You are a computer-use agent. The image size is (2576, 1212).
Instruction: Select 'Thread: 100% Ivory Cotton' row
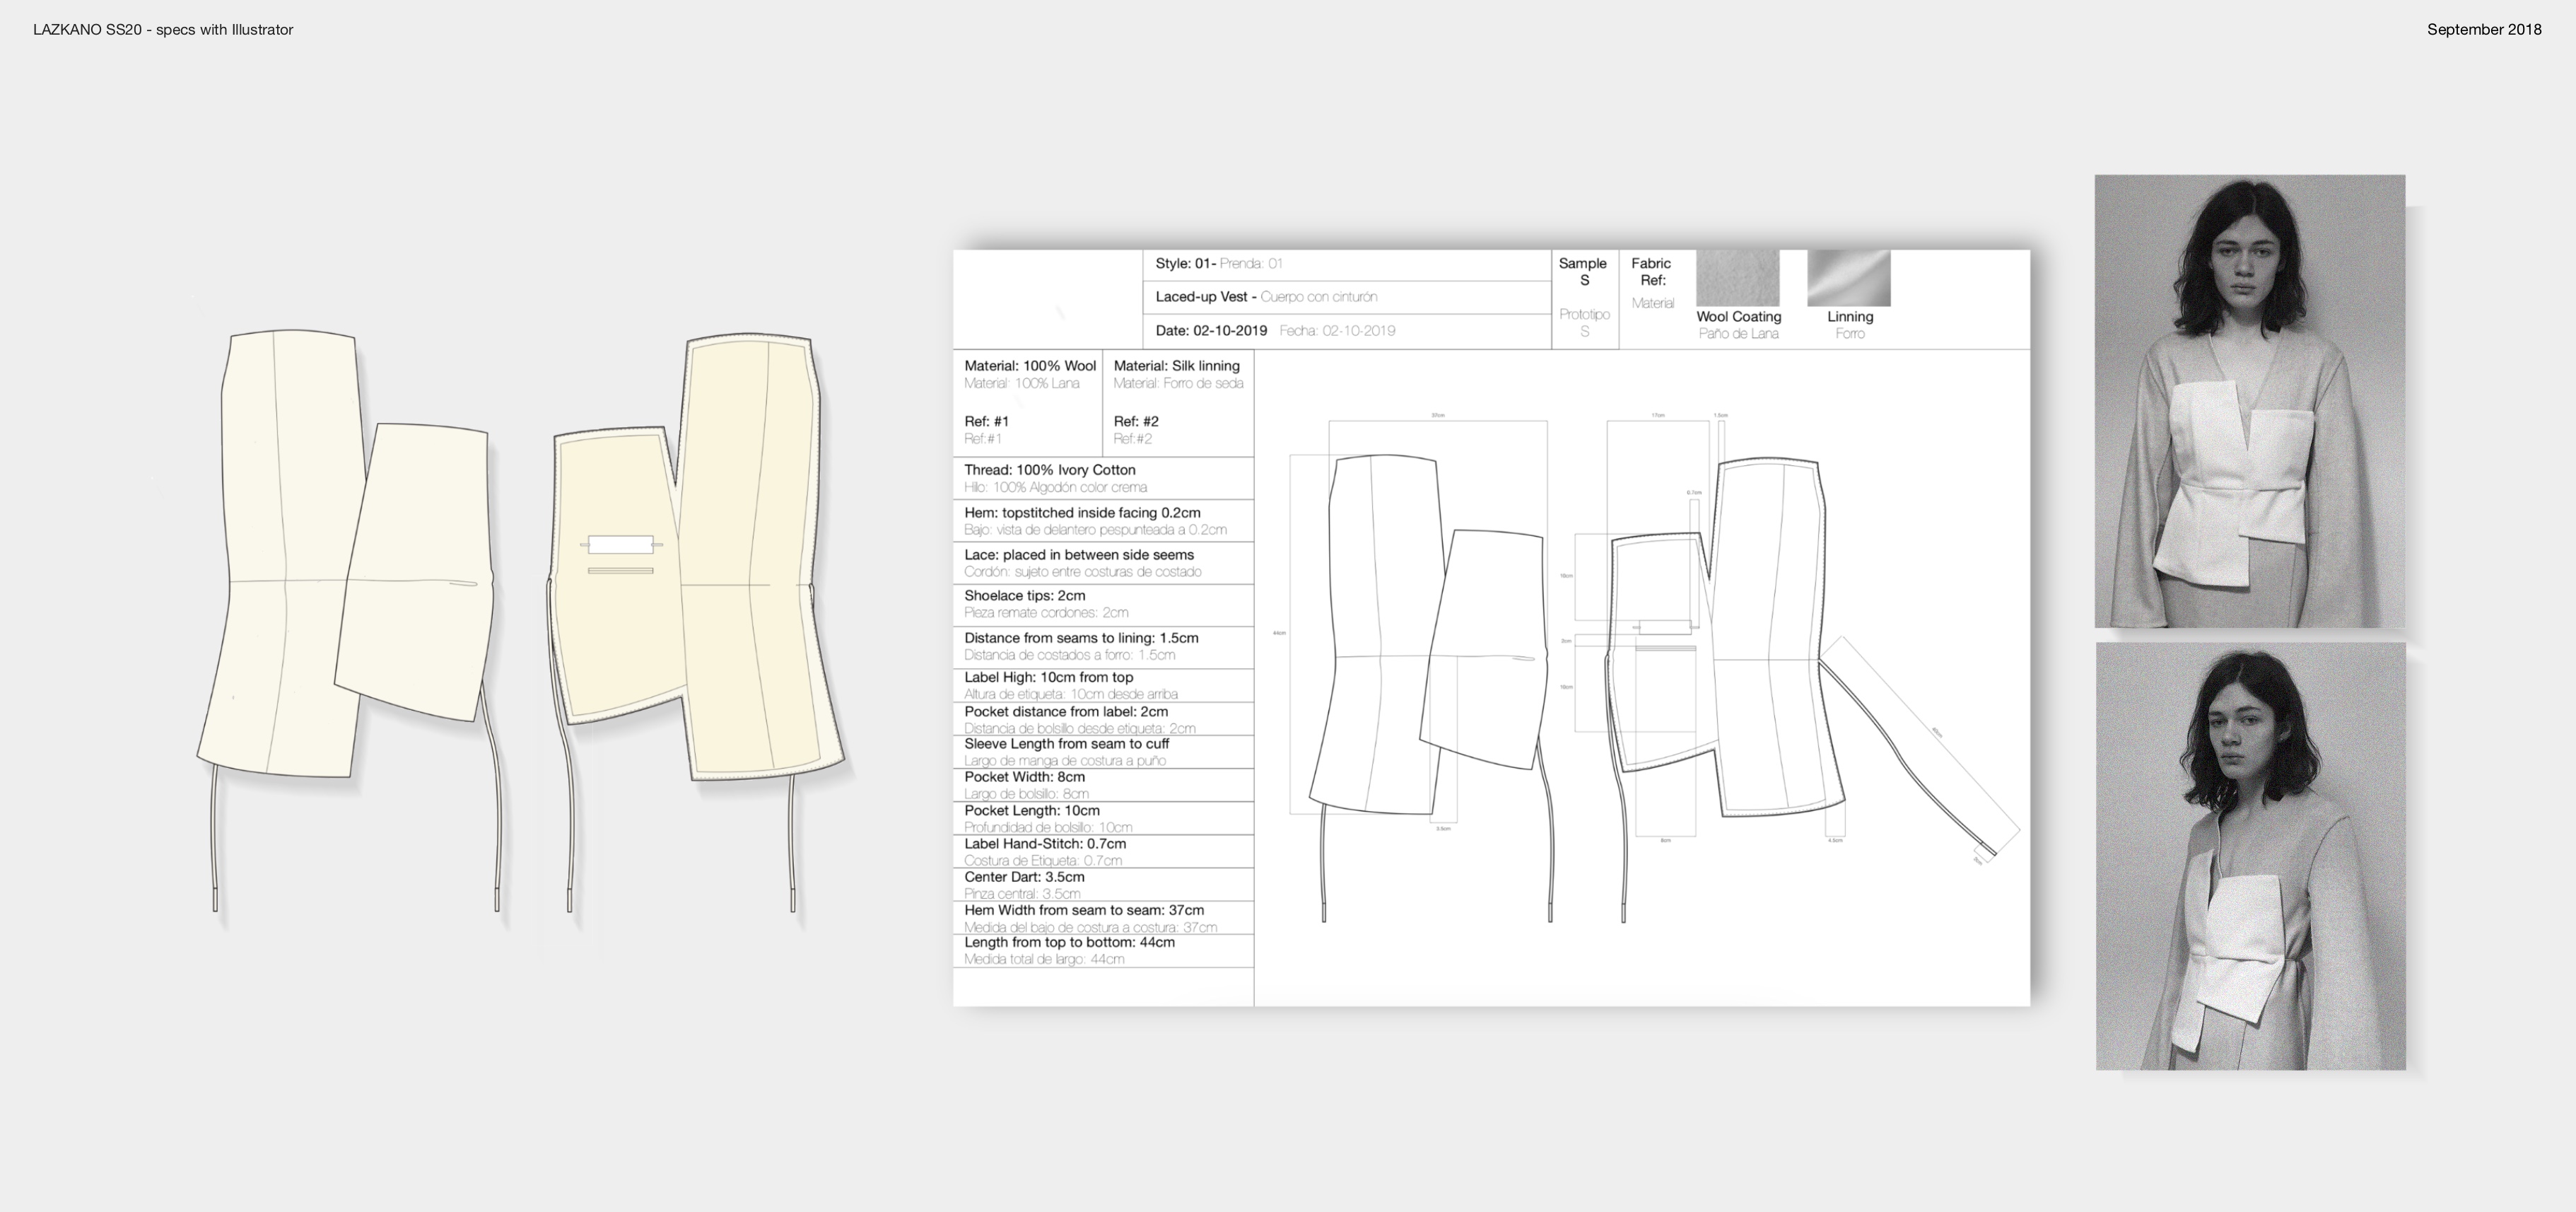[1103, 478]
